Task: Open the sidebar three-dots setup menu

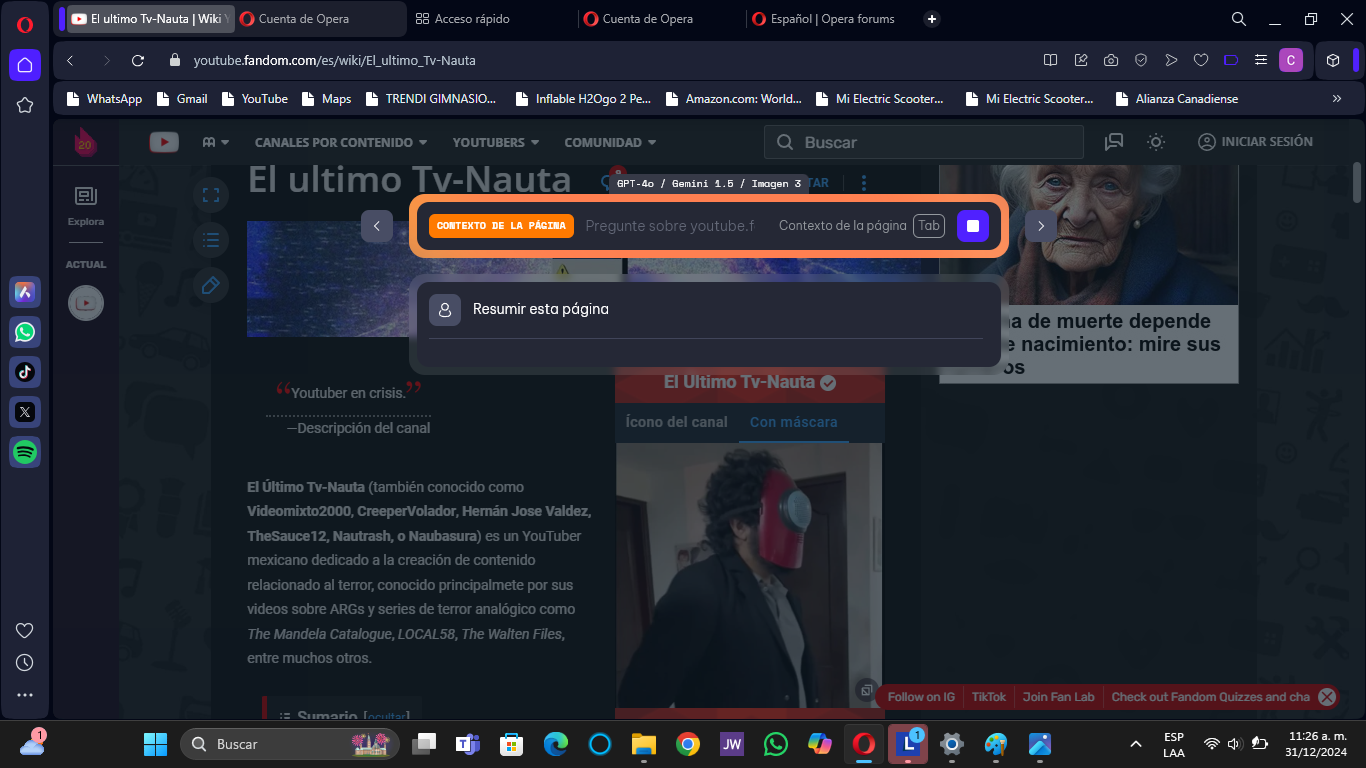Action: click(25, 695)
